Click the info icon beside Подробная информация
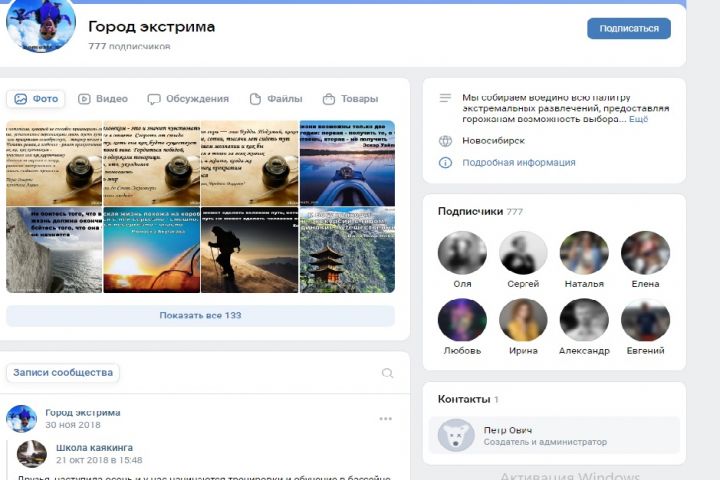This screenshot has height=480, width=720. [x=445, y=163]
